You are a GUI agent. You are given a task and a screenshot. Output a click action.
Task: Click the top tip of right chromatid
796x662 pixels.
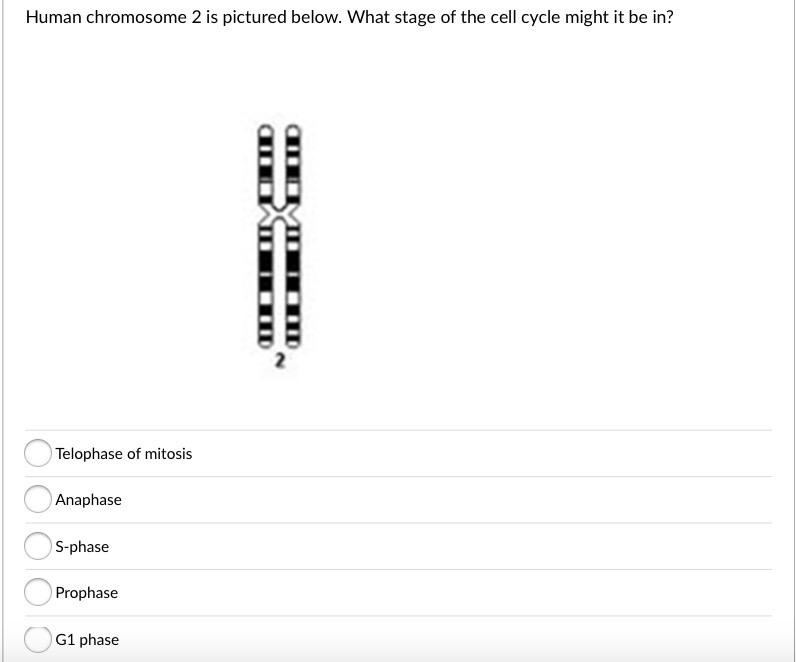point(293,129)
